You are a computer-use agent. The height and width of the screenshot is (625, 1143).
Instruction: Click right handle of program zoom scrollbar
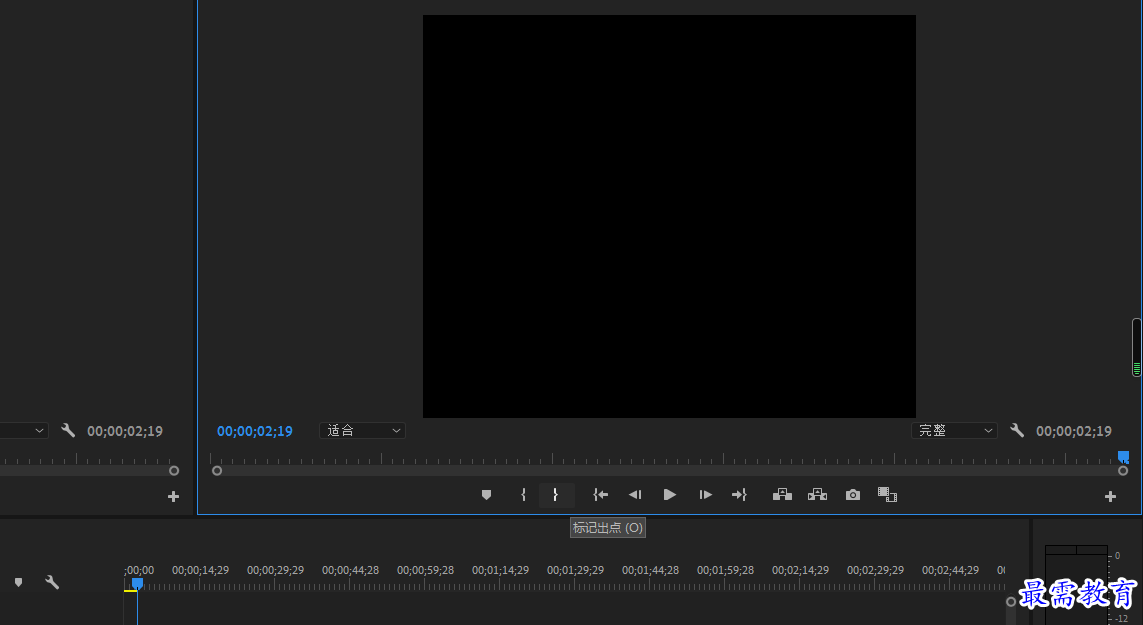[x=1123, y=470]
